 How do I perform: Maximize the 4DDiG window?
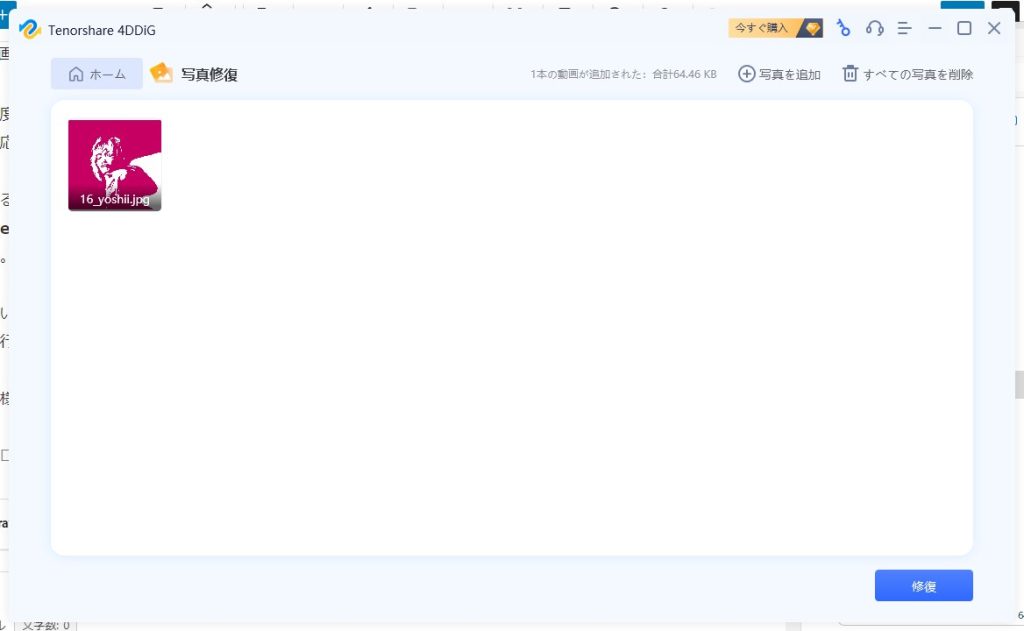964,28
